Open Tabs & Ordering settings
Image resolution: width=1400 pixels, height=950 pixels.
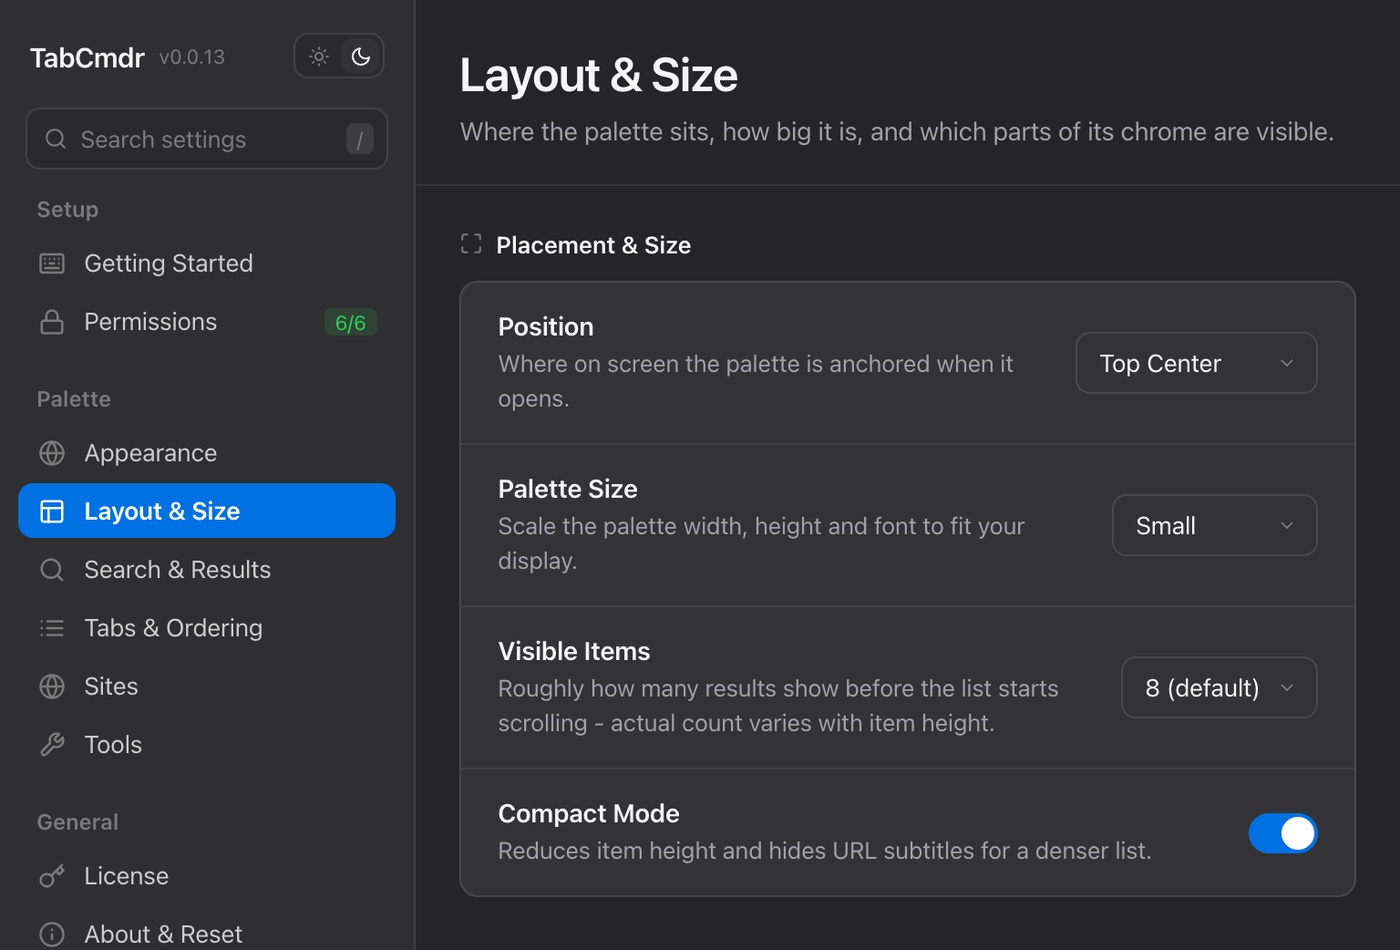tap(207, 628)
